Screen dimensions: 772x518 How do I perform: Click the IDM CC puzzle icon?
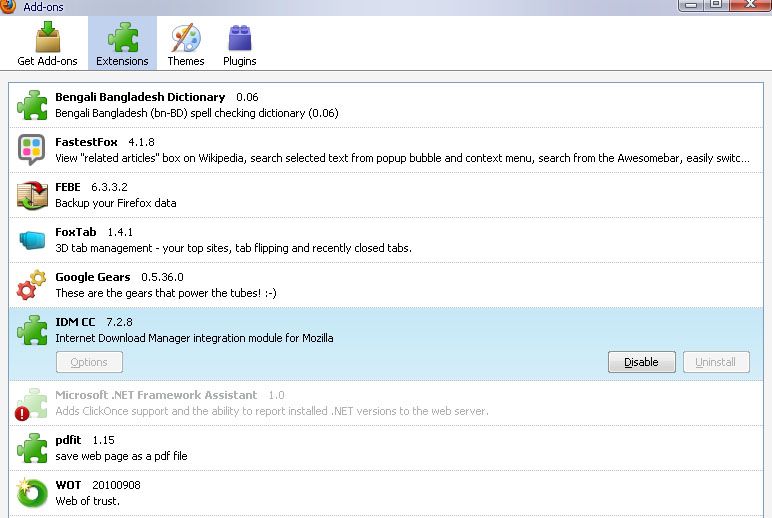(32, 330)
